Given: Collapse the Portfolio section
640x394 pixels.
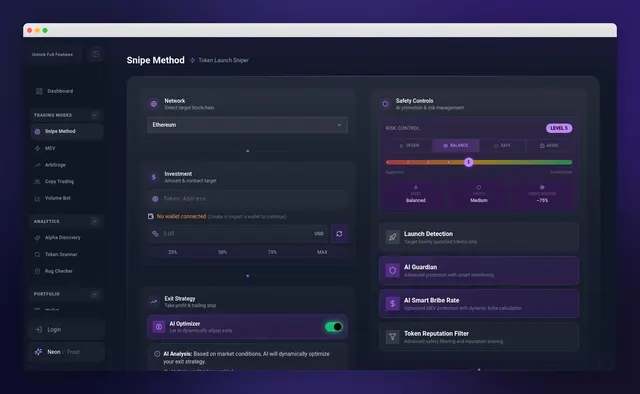Looking at the screenshot, I should 94,294.
